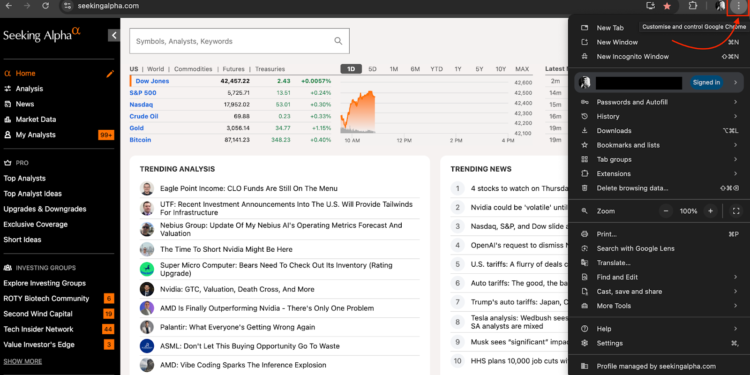750x375 pixels.
Task: Open Downloads from Chrome menu
Action: [659, 131]
